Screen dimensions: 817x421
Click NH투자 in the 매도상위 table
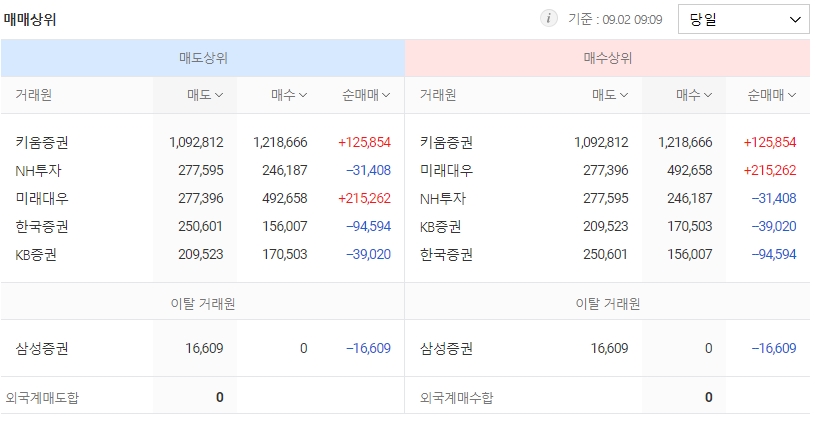point(38,170)
